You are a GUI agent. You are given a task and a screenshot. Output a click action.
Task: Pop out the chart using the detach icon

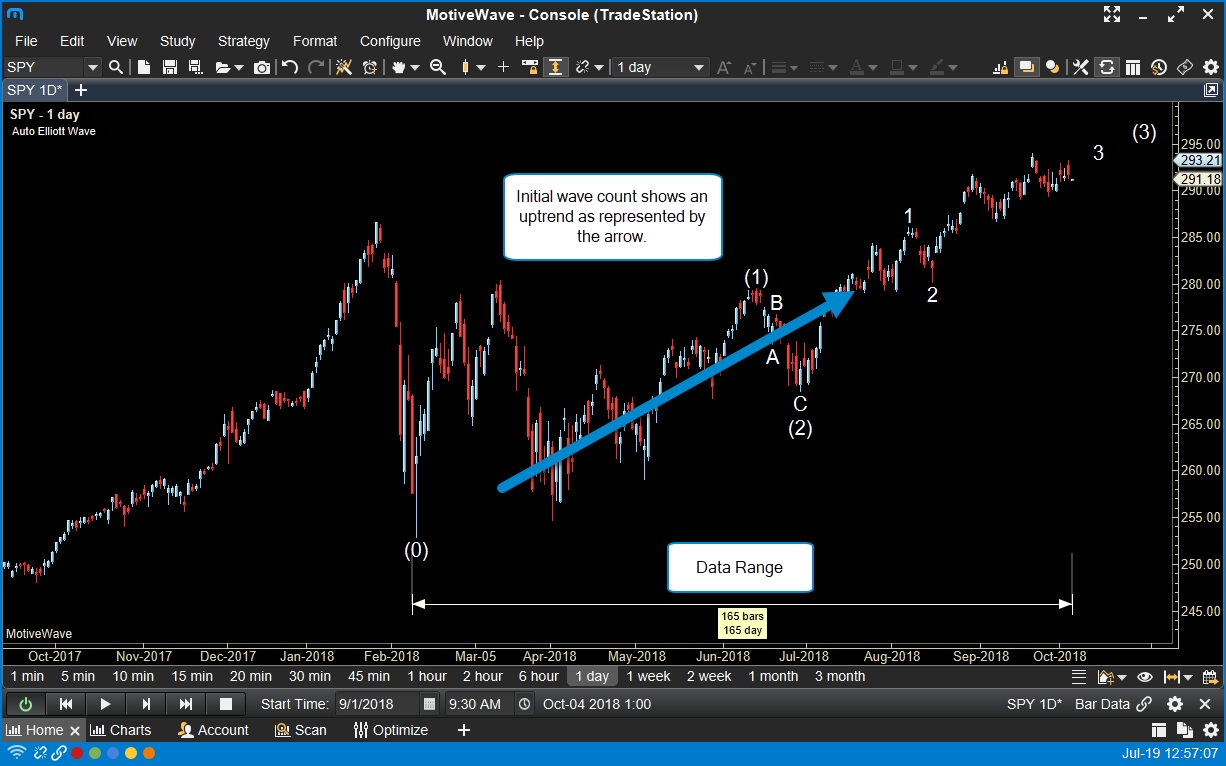pos(1211,90)
